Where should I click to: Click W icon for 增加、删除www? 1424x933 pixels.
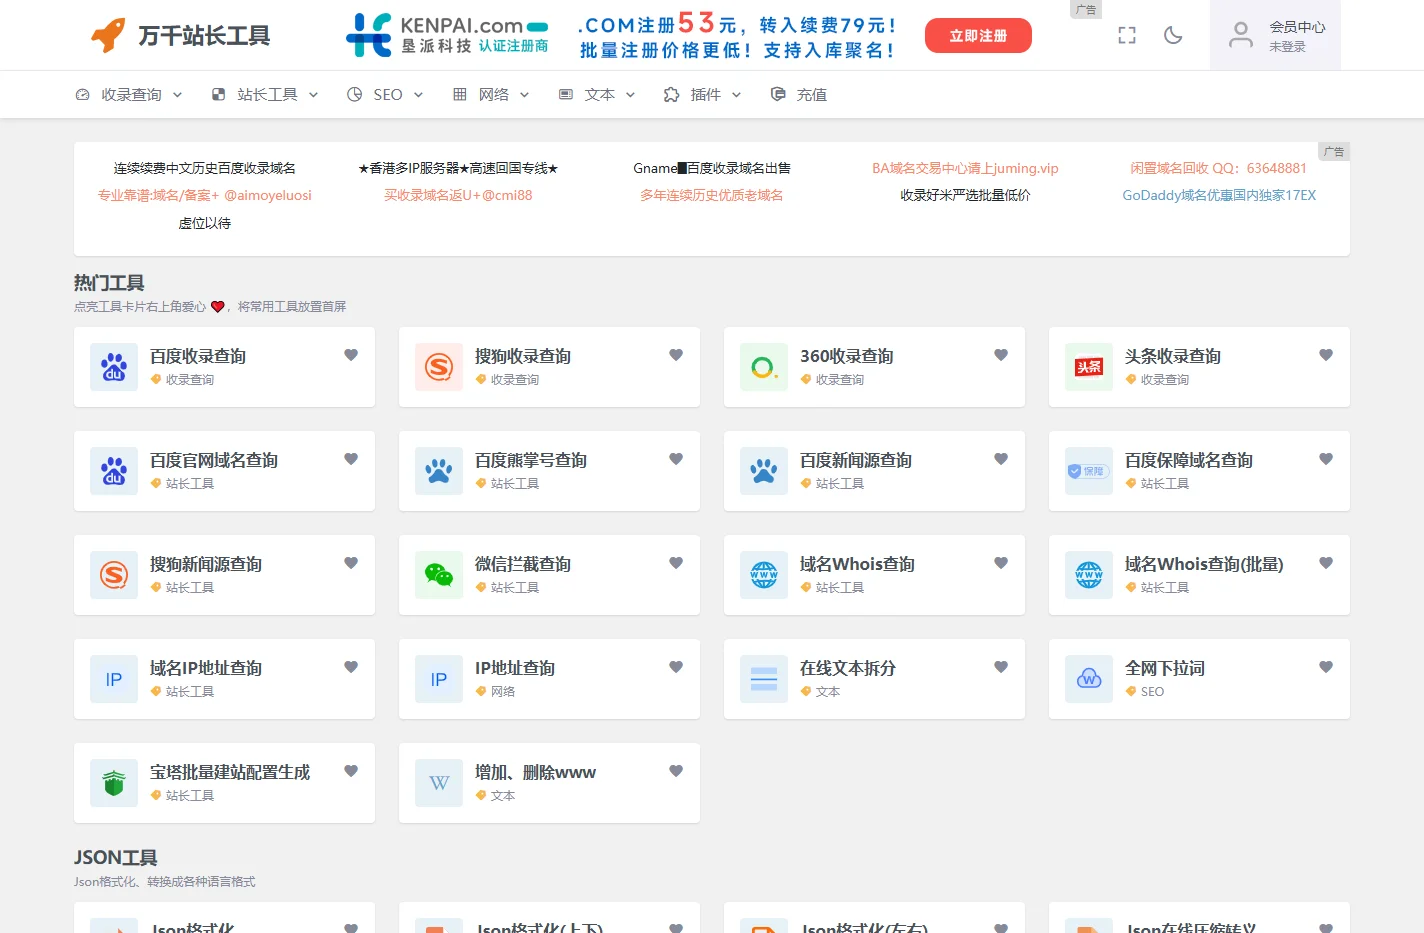[x=439, y=783]
